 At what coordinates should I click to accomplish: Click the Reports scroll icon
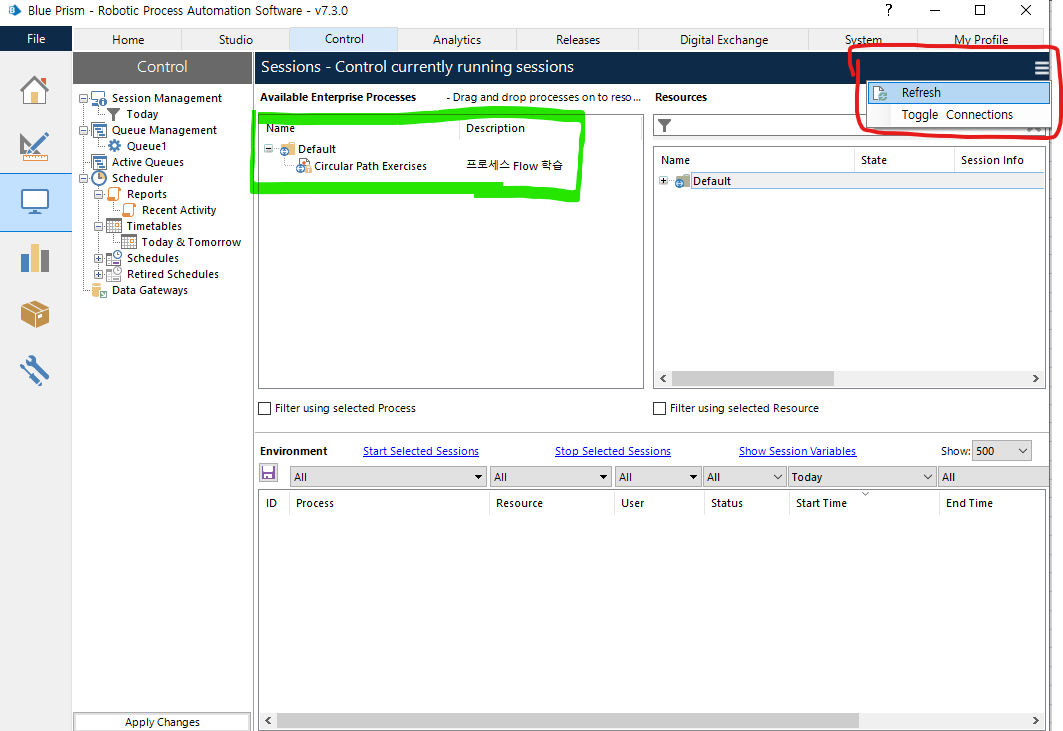coord(114,194)
